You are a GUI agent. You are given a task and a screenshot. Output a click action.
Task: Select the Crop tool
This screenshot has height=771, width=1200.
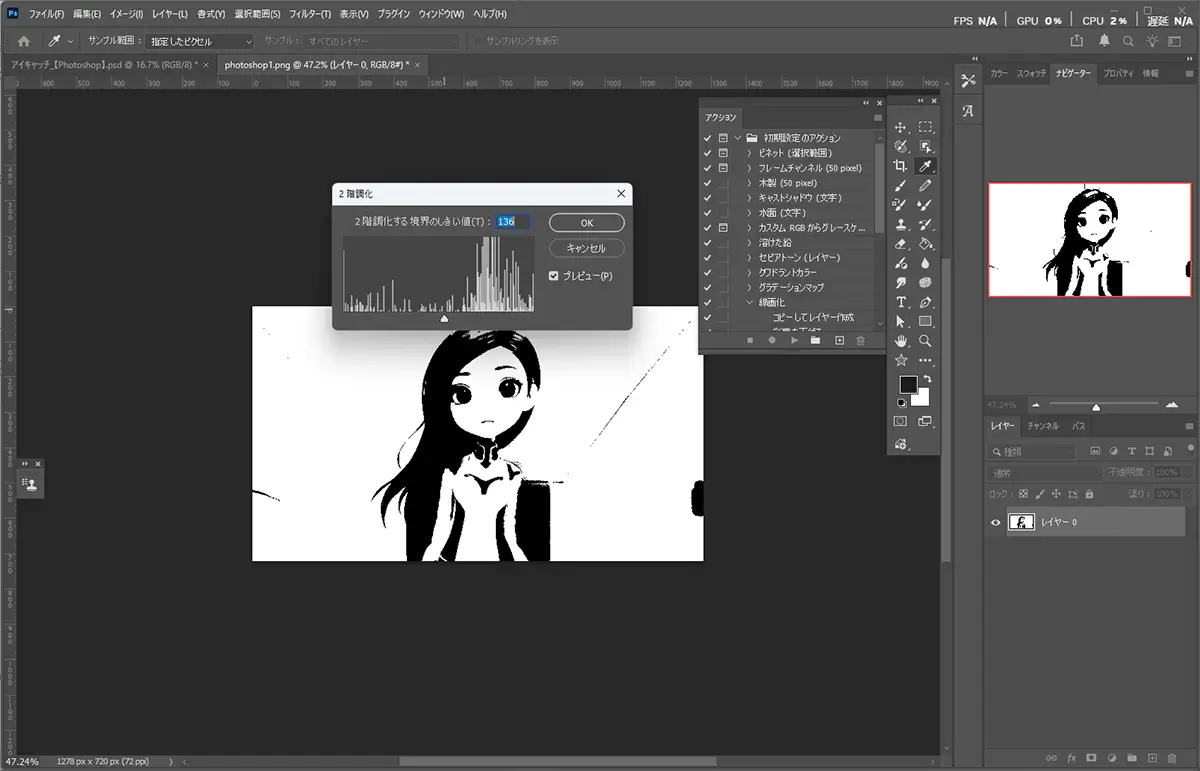901,166
